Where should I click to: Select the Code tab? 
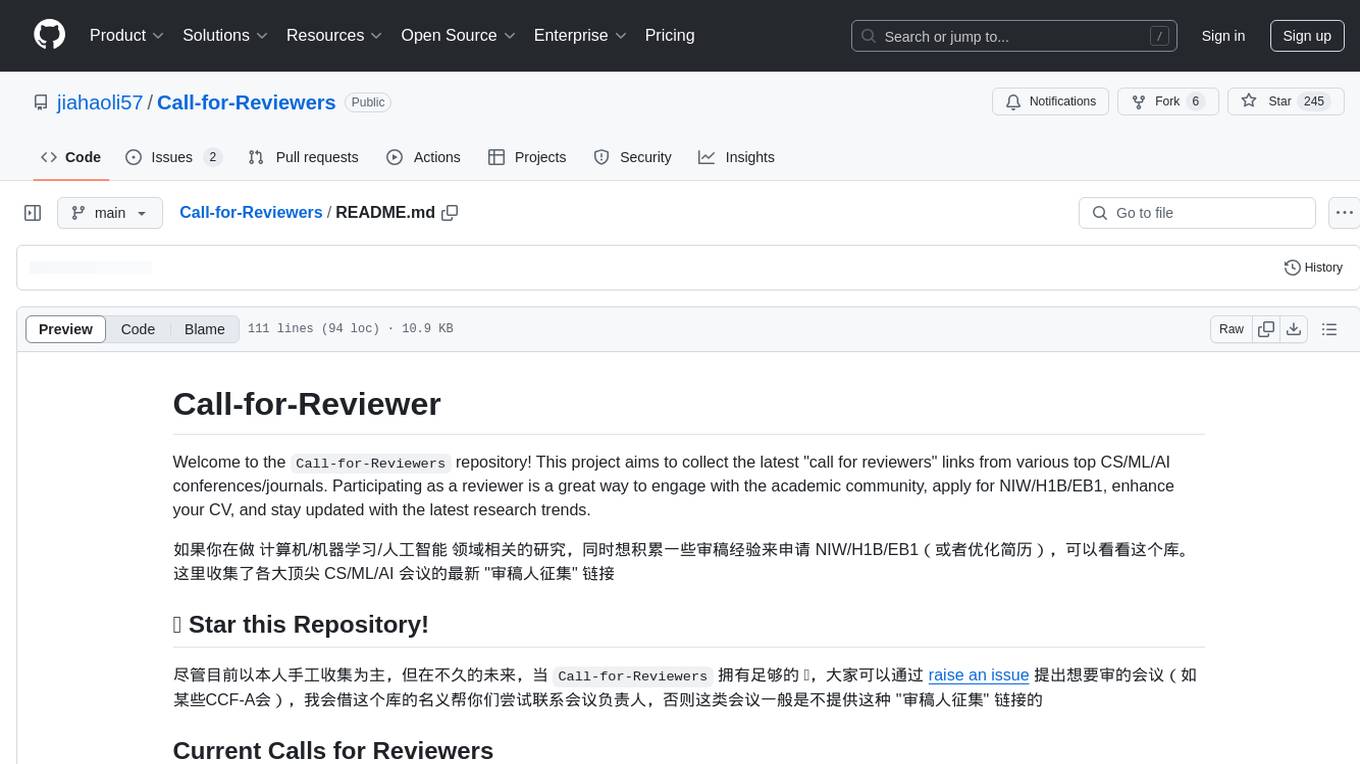(x=71, y=157)
